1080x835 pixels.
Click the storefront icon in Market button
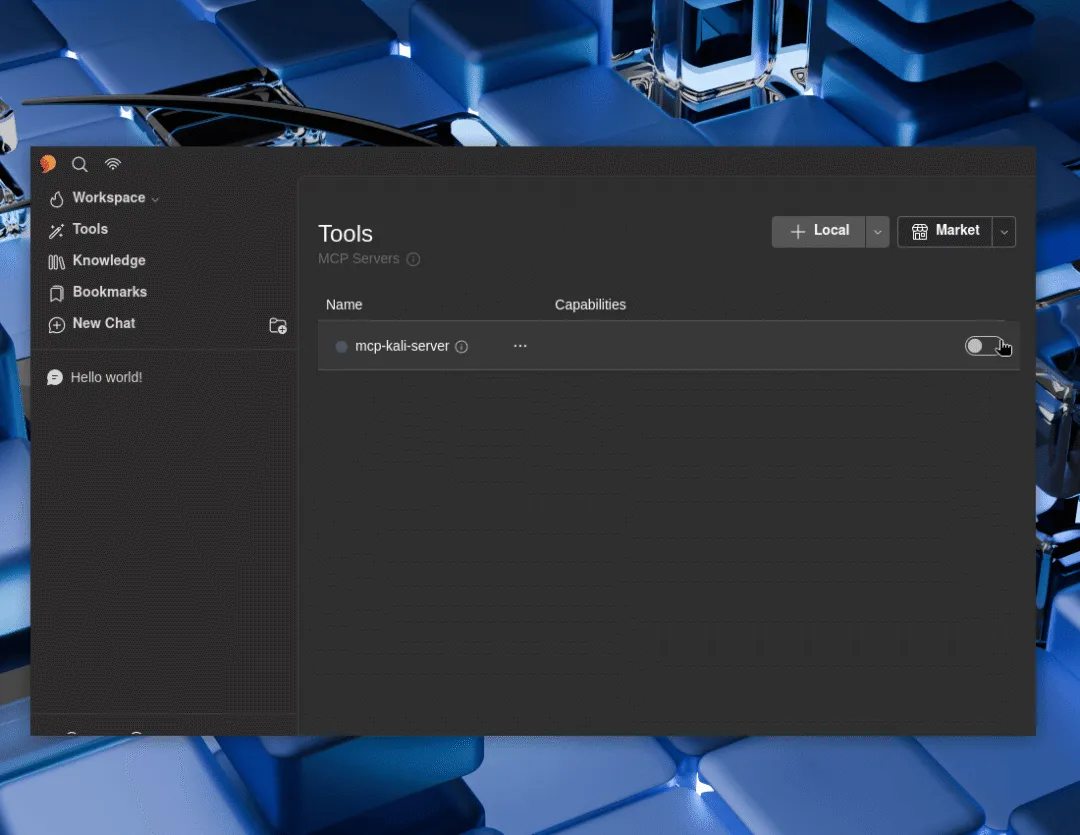920,231
